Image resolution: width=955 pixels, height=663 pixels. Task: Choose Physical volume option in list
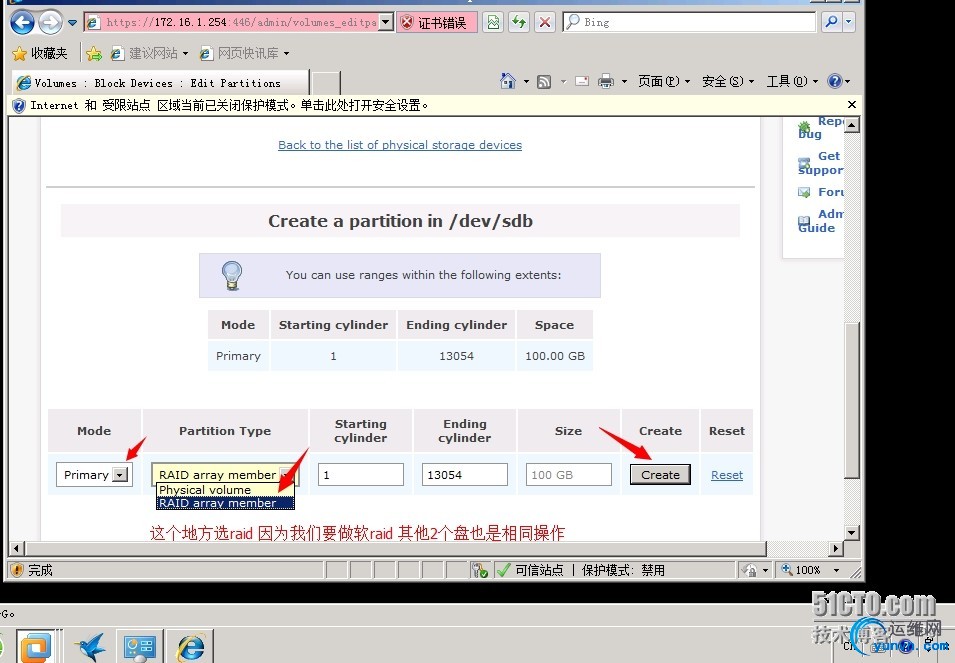pos(225,490)
